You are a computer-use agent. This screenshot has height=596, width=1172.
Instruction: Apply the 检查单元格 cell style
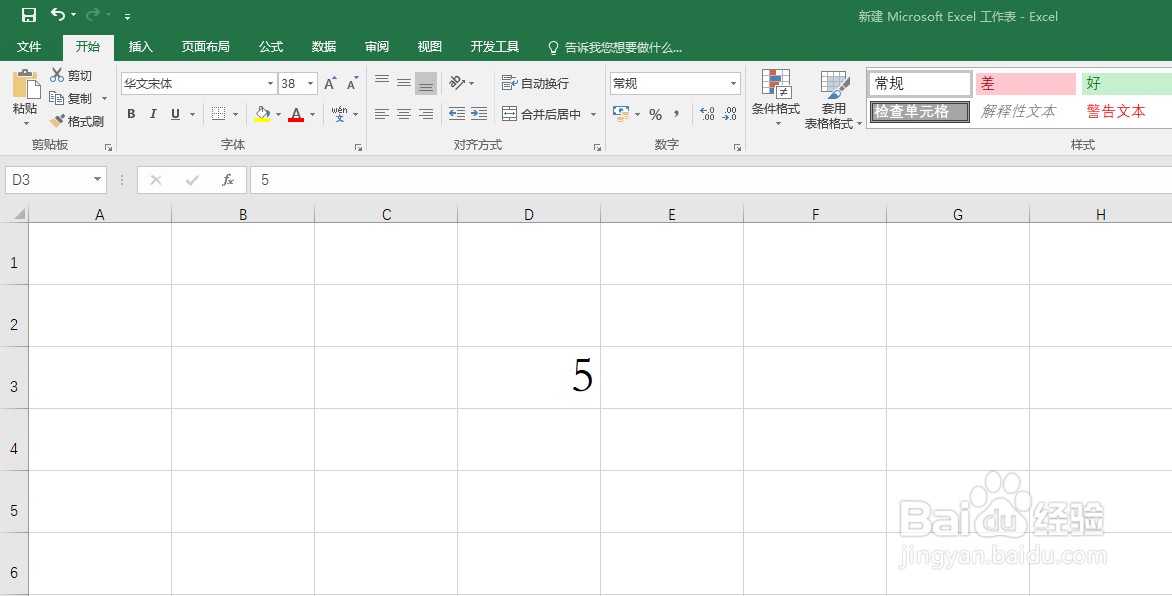pyautogui.click(x=918, y=111)
